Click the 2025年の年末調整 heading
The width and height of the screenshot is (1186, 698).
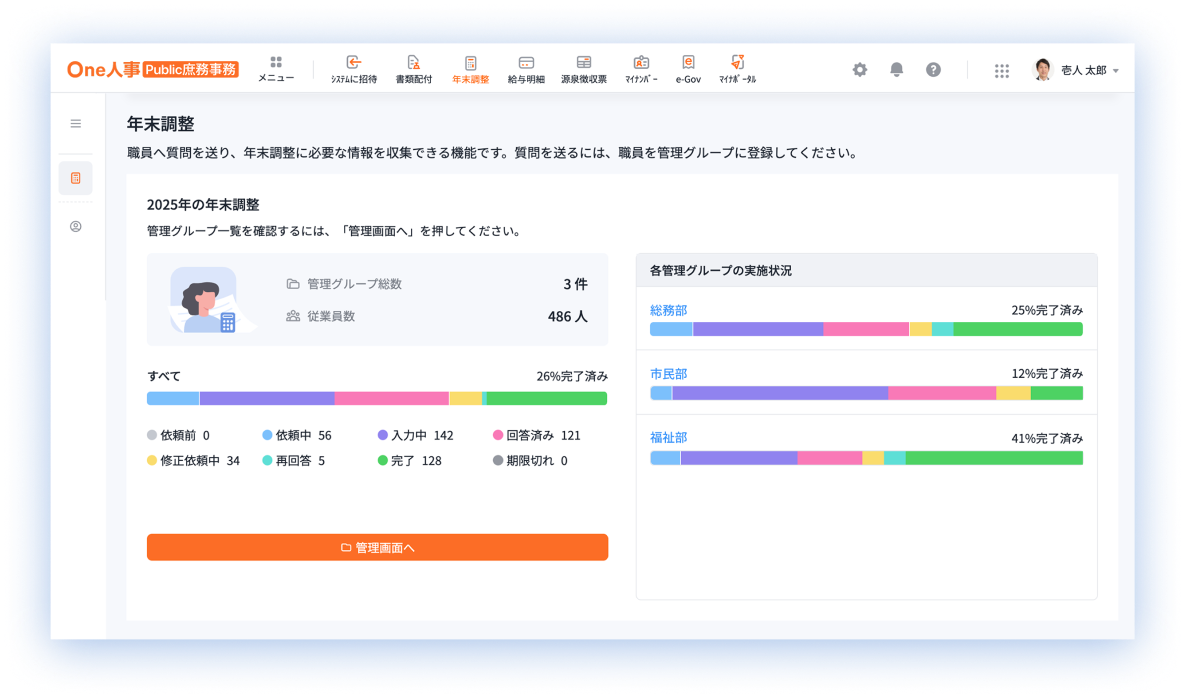[203, 205]
